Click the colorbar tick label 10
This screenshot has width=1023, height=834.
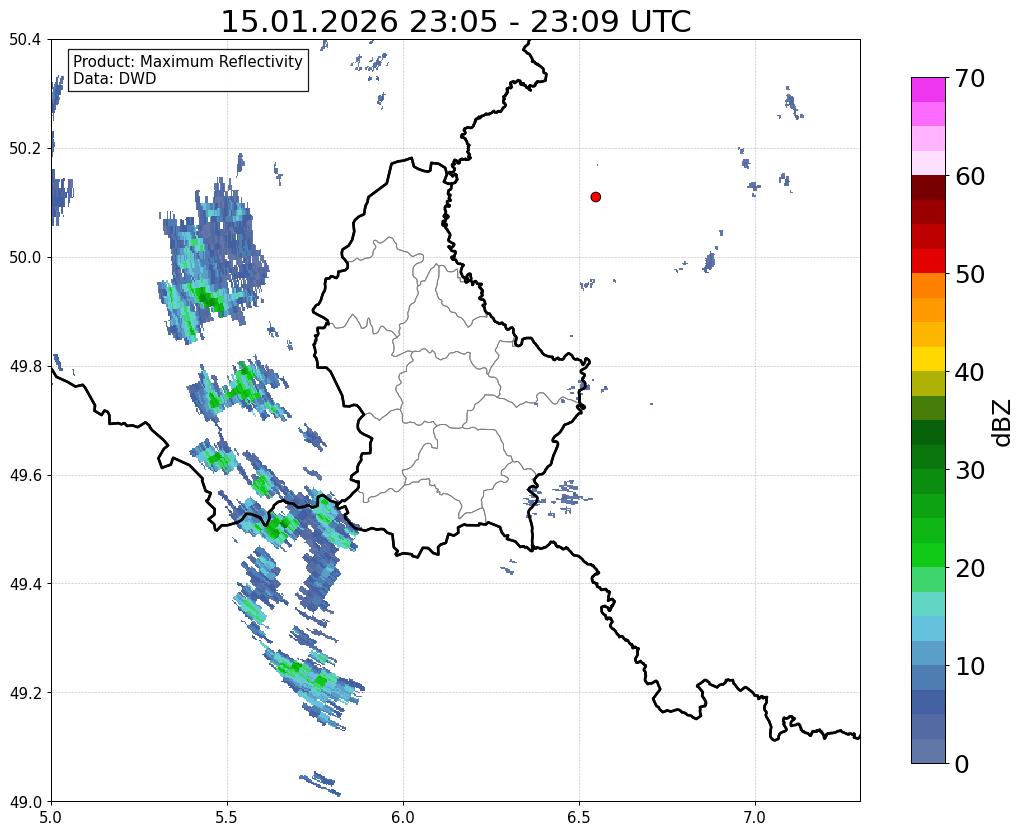(970, 666)
